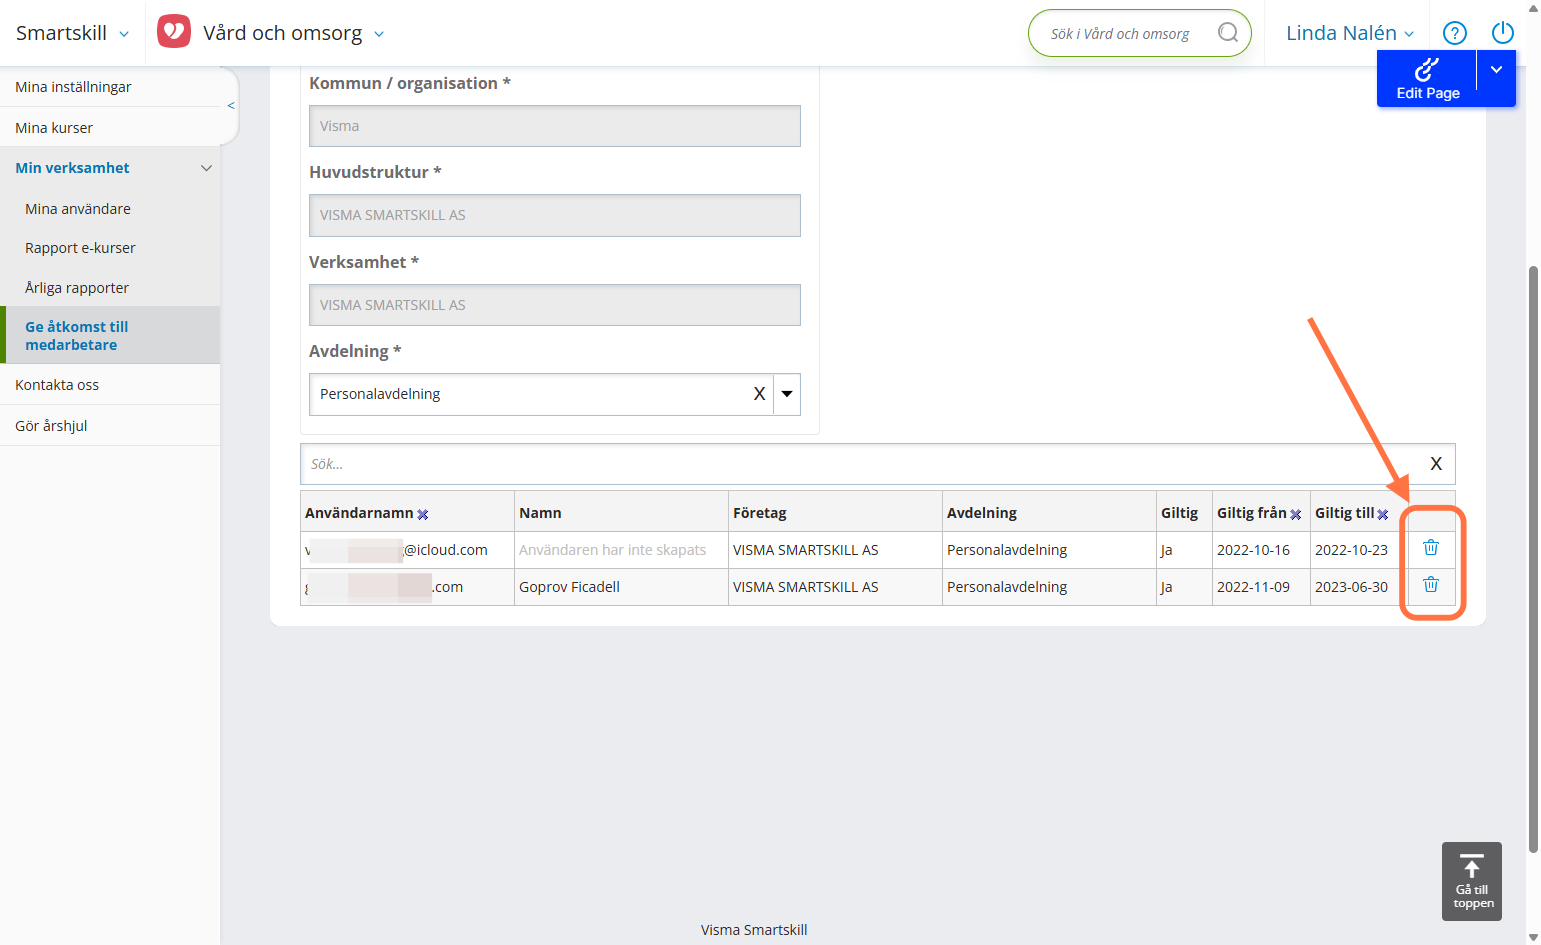Open Kontakta oss
Viewport: 1541px width, 945px height.
(x=57, y=385)
